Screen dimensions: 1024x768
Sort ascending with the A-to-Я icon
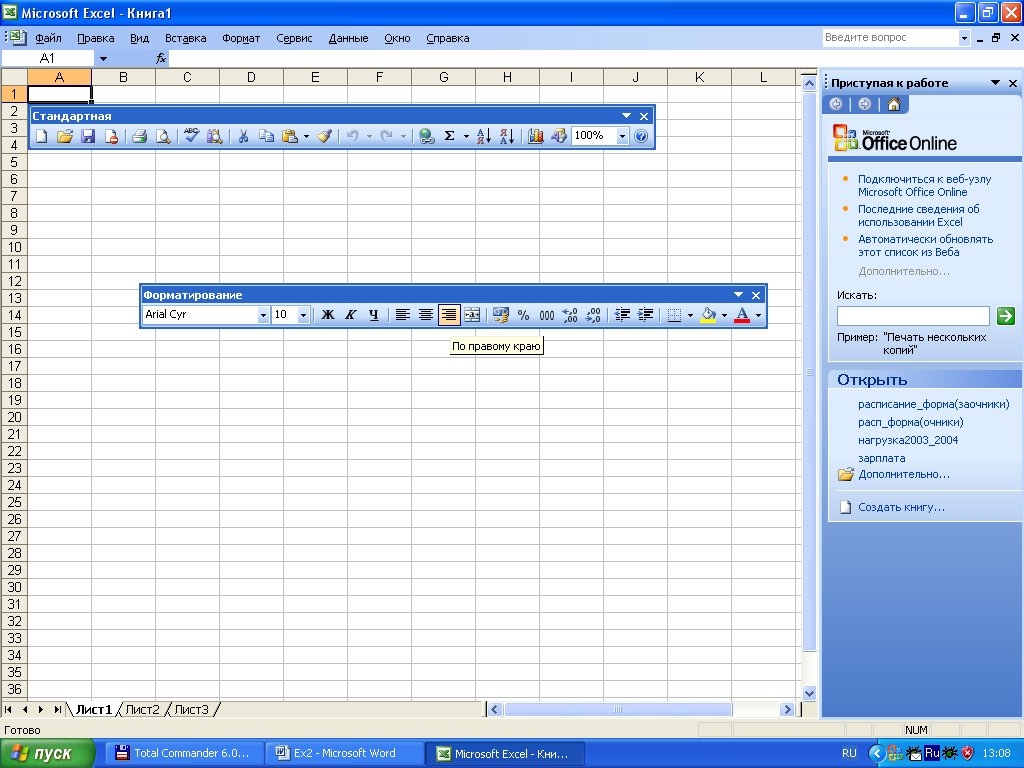point(484,136)
